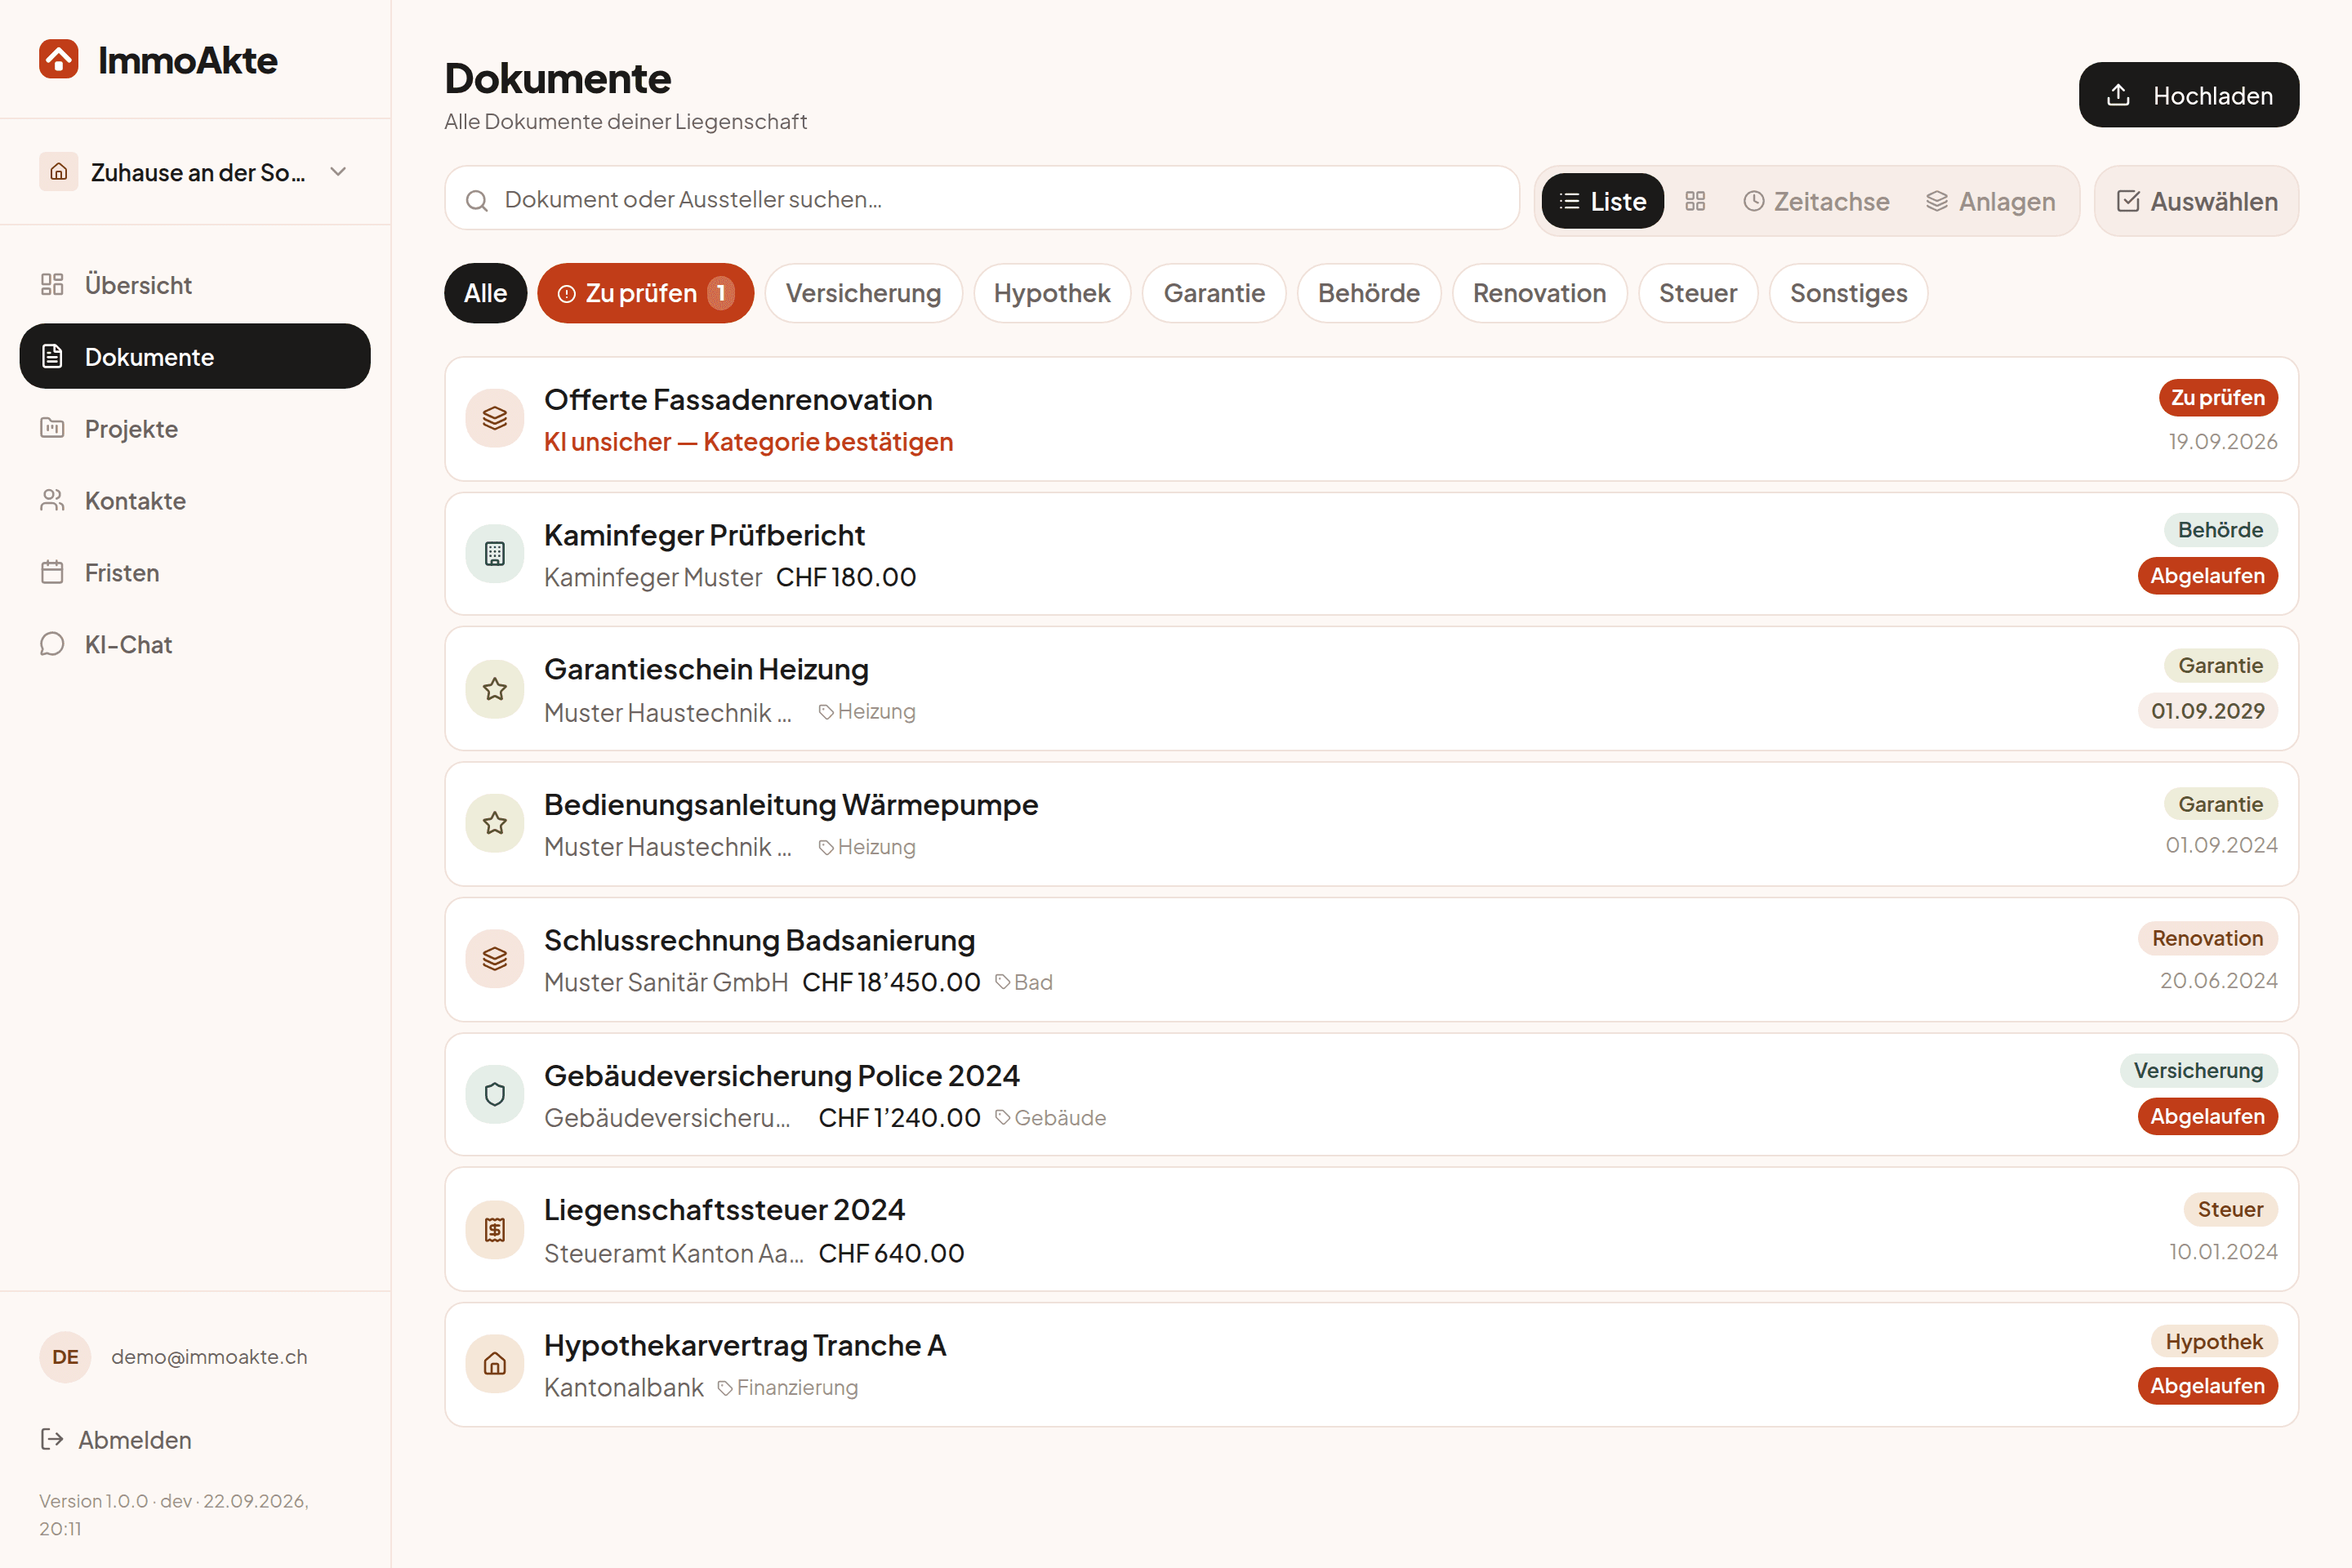Click Abmelden to log out

[x=116, y=1440]
